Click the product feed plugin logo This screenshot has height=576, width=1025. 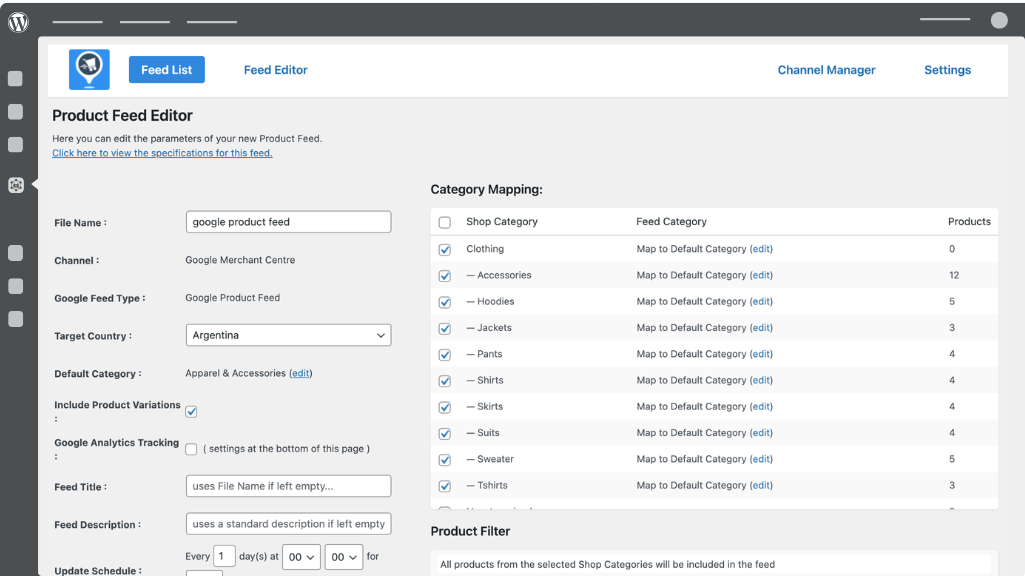(x=89, y=70)
